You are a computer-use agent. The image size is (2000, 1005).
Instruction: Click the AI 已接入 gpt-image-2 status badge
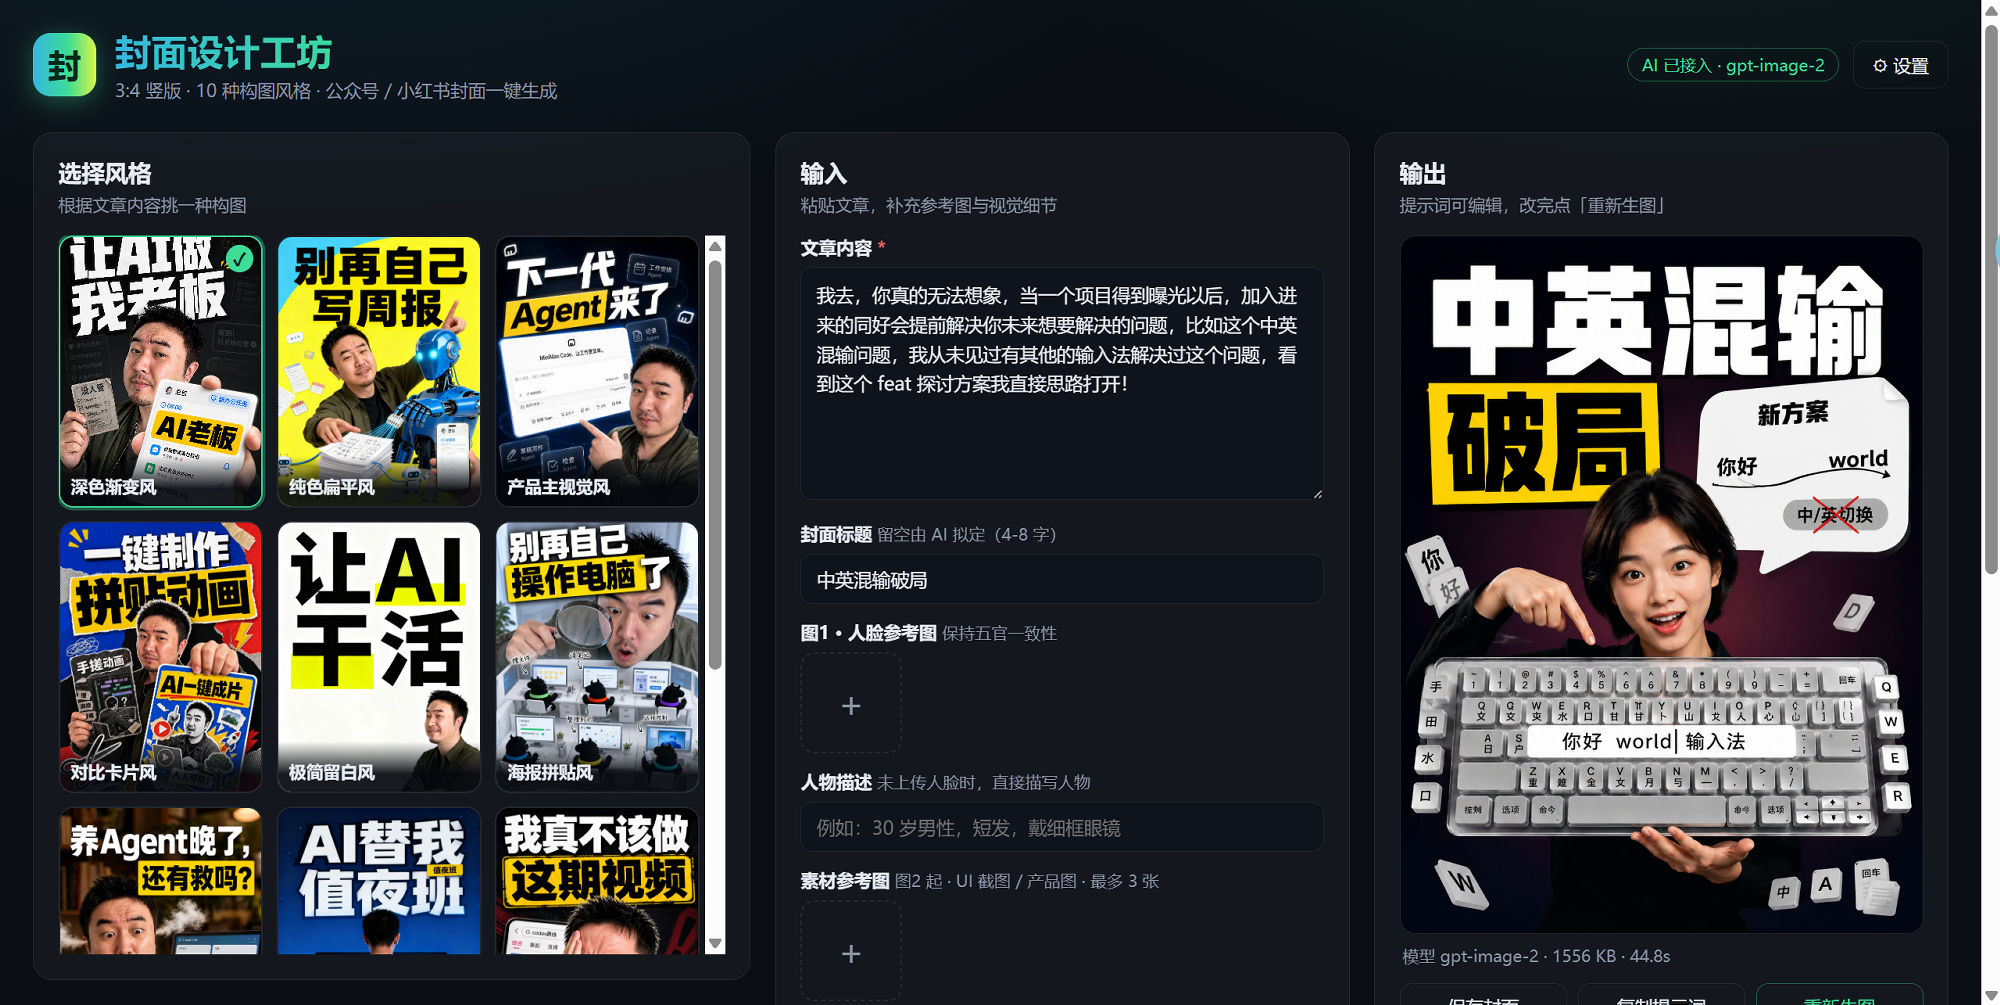pyautogui.click(x=1733, y=65)
